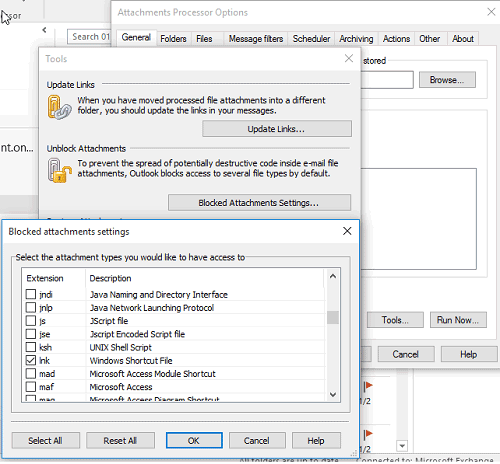Check the ksh UNIX Shell Script box
The height and width of the screenshot is (464, 500).
[31, 347]
